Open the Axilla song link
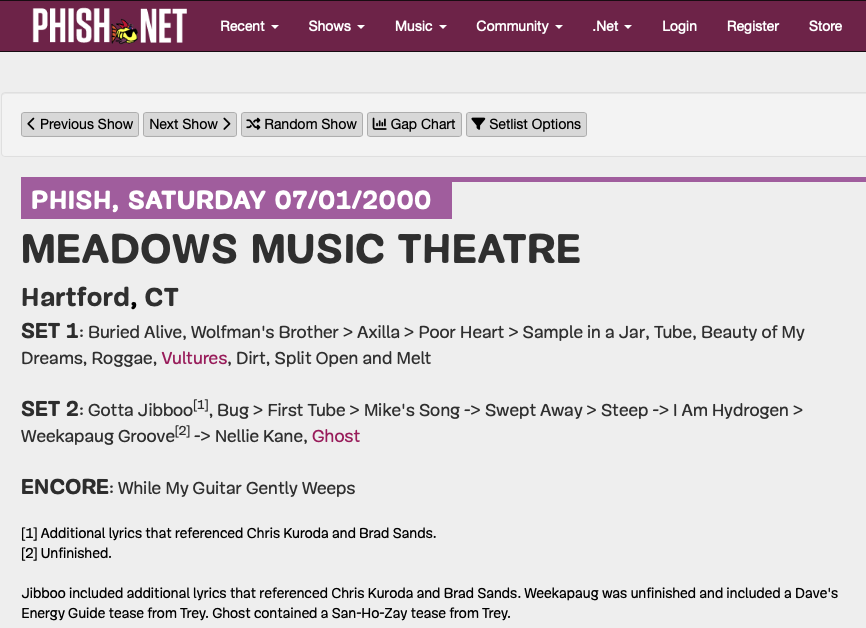 (x=378, y=332)
